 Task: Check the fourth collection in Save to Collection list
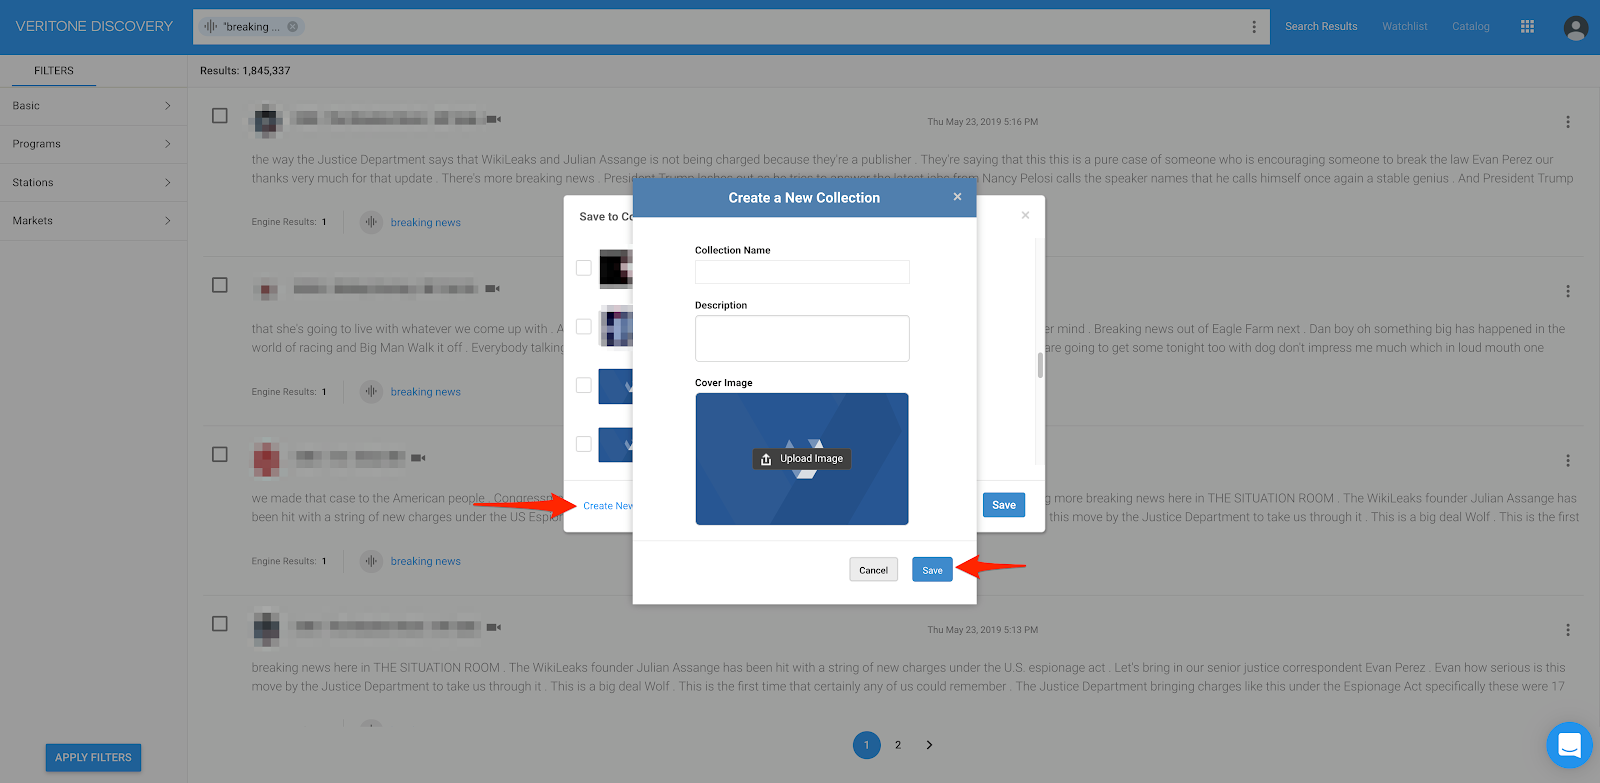pos(584,444)
